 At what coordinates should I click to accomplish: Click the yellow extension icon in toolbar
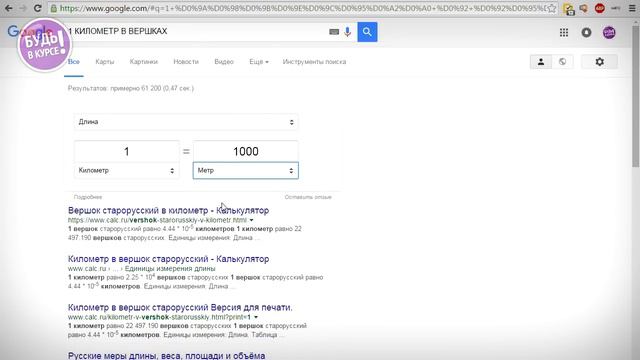[568, 9]
